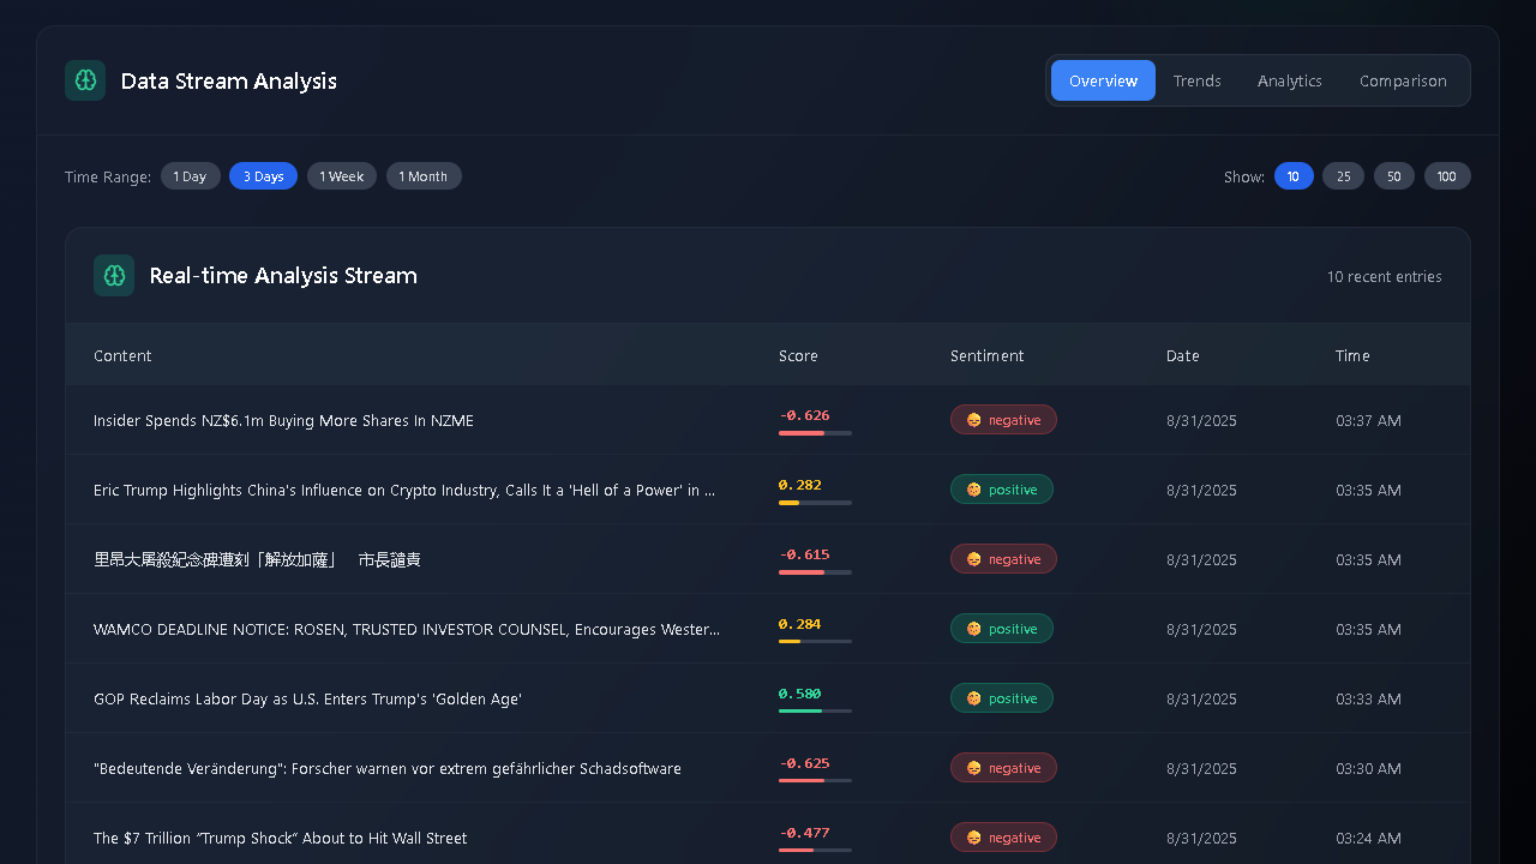
Task: Open 'The $7 Trillion Trump Shock' headline
Action: [x=280, y=838]
